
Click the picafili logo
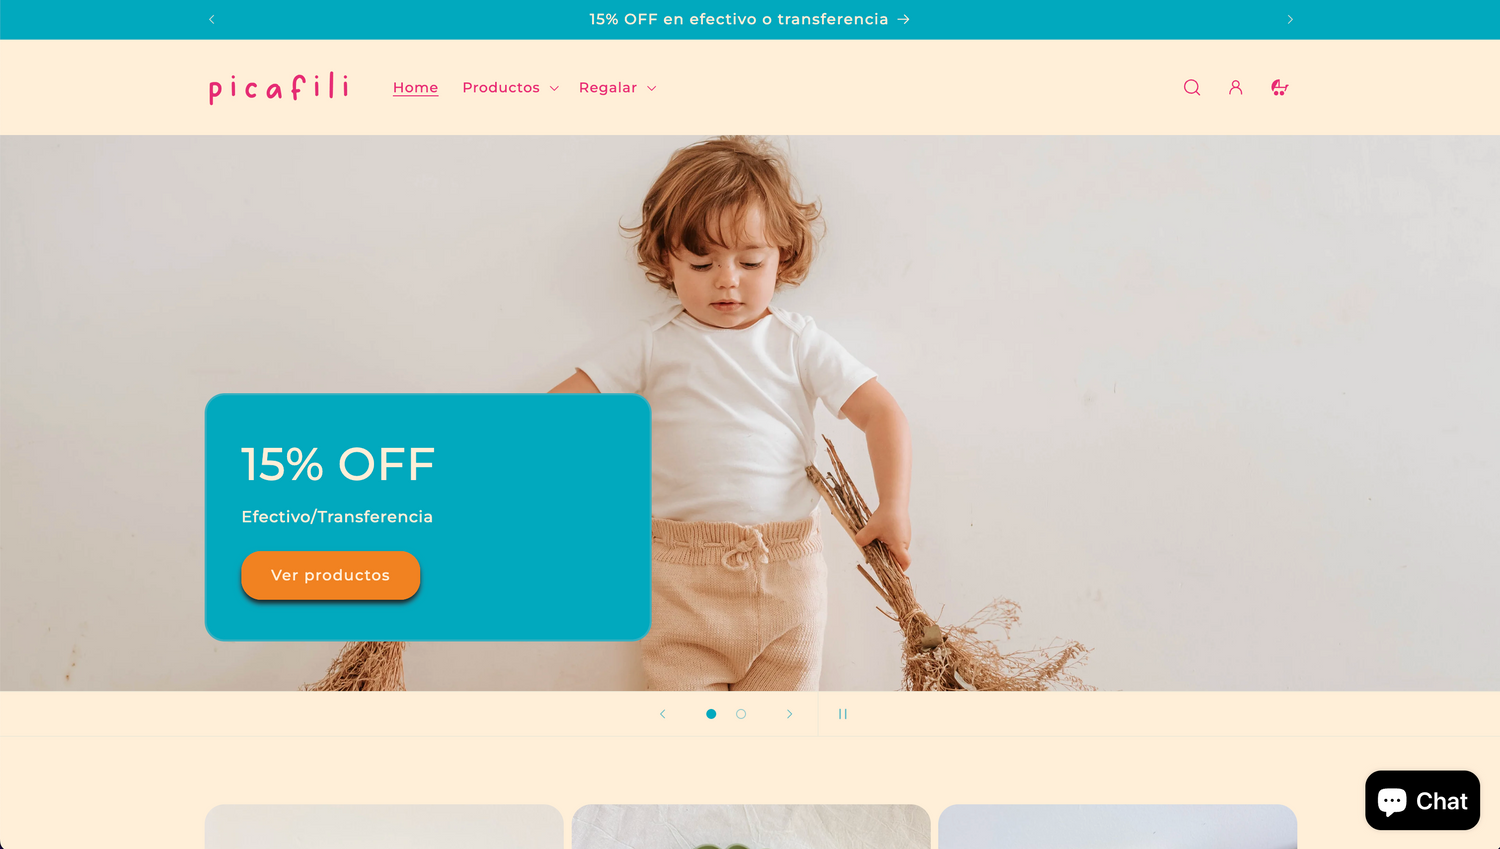click(x=279, y=88)
